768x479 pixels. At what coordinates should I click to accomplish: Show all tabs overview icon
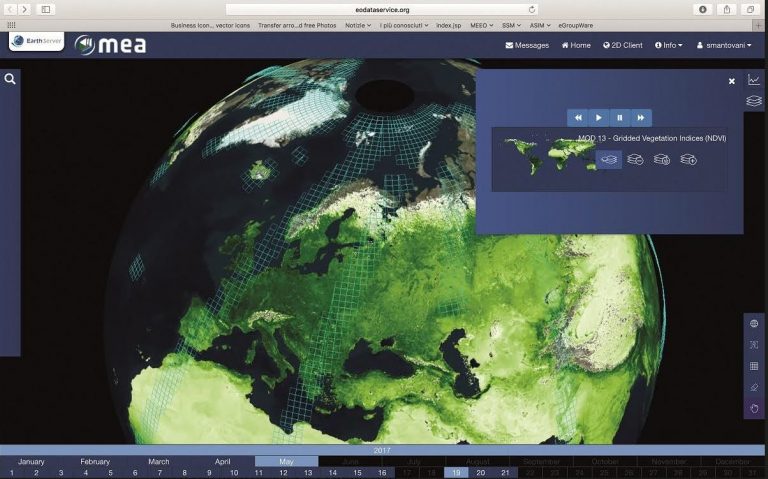coord(750,9)
